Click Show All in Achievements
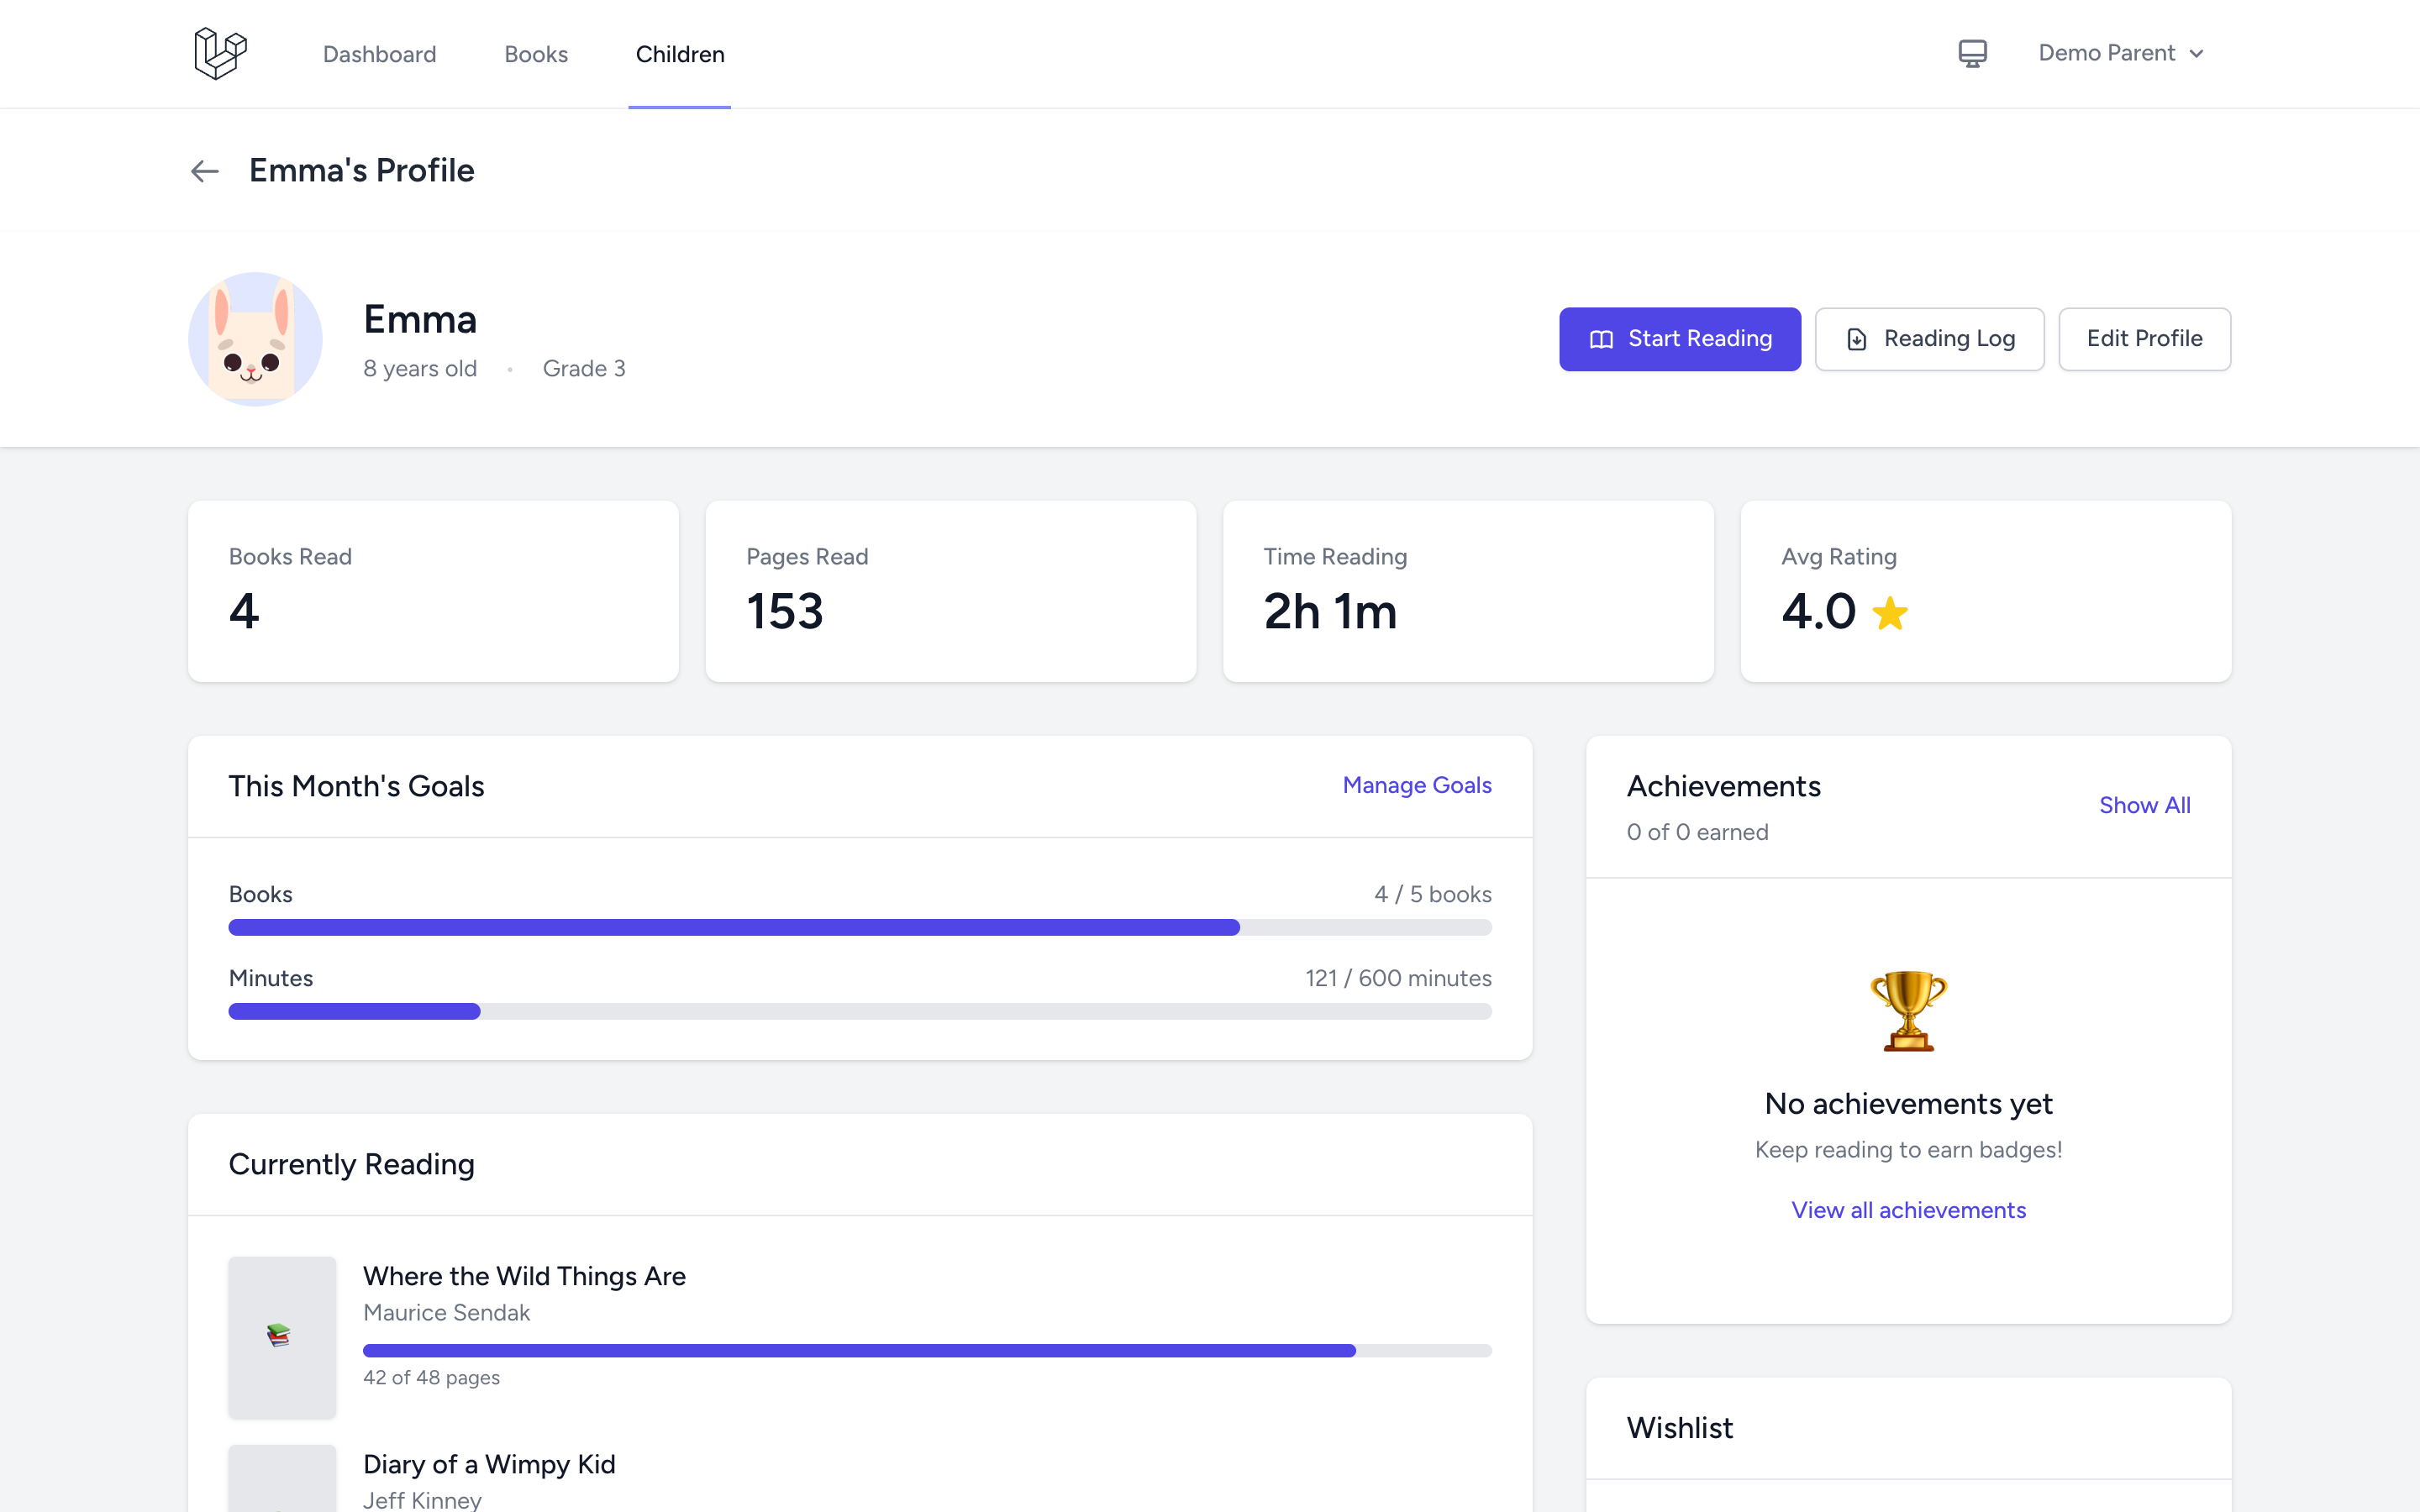 (x=2144, y=805)
